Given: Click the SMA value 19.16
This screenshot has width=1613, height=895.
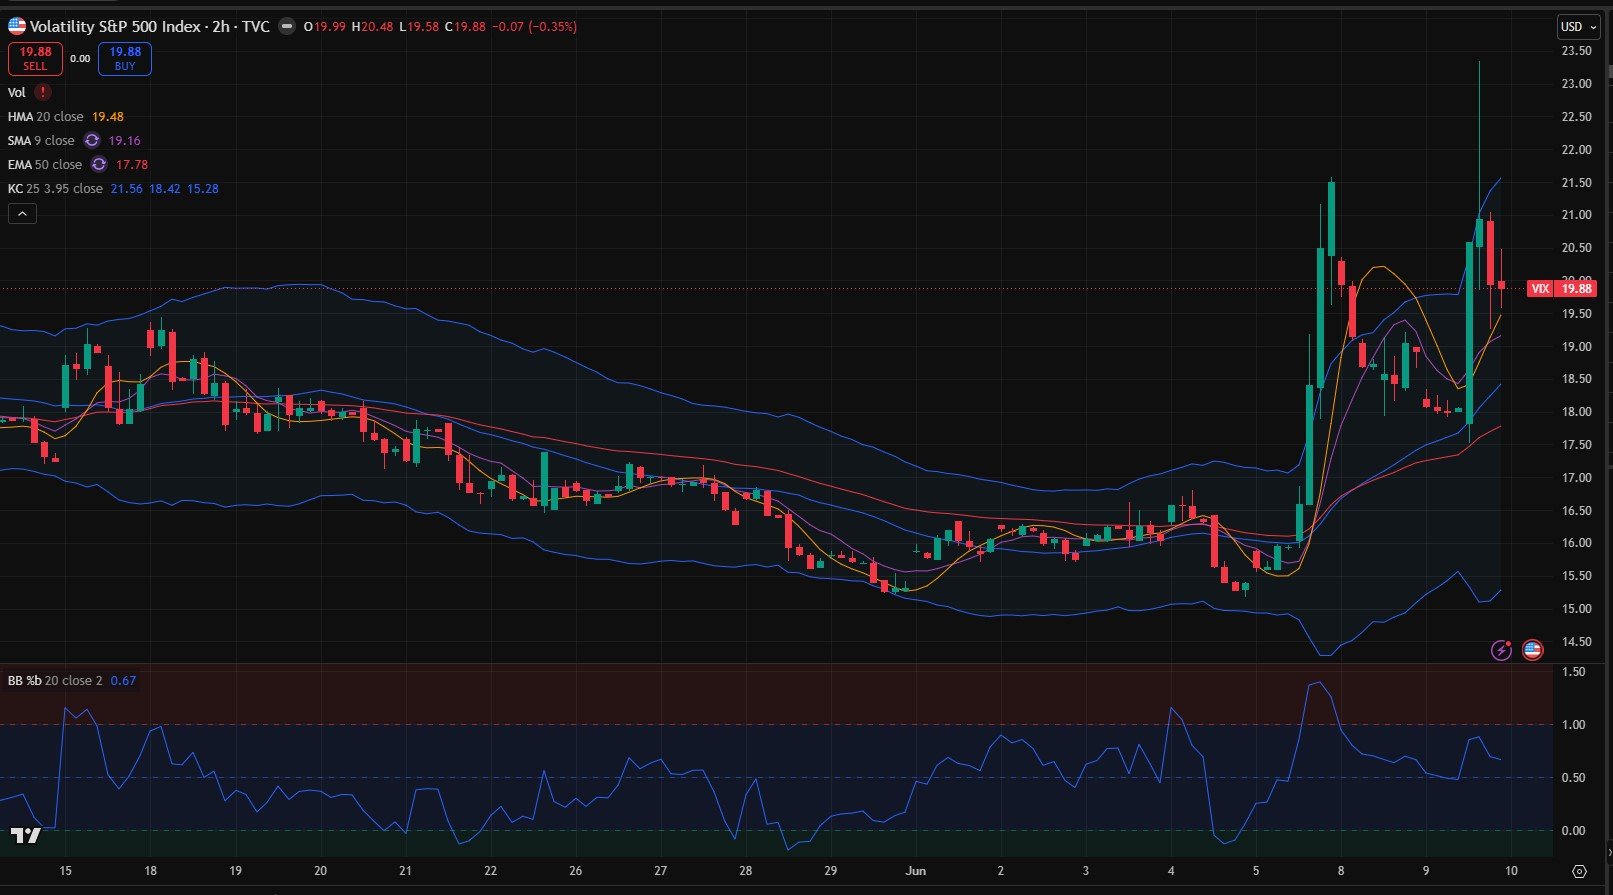Looking at the screenshot, I should pos(125,141).
